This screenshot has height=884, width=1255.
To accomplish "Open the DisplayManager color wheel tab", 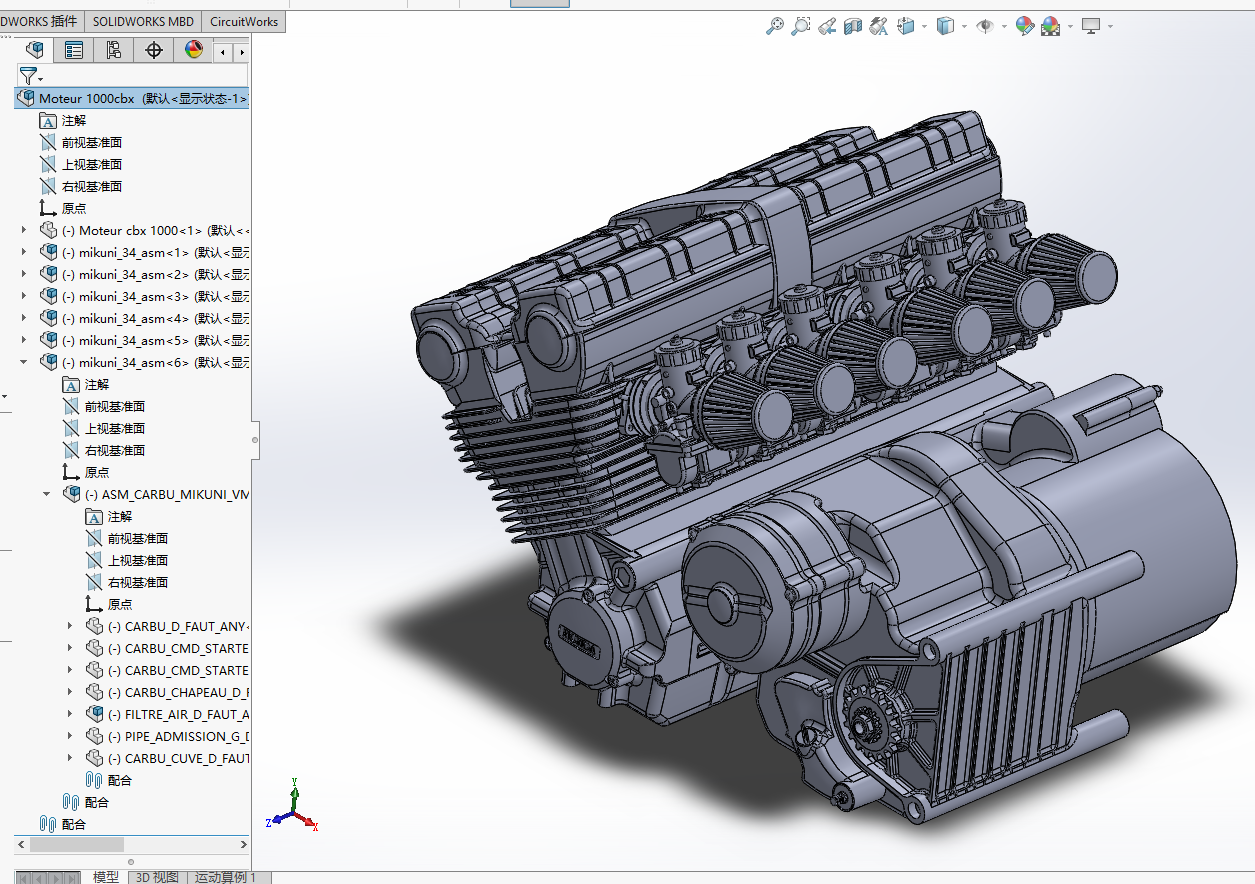I will point(194,50).
